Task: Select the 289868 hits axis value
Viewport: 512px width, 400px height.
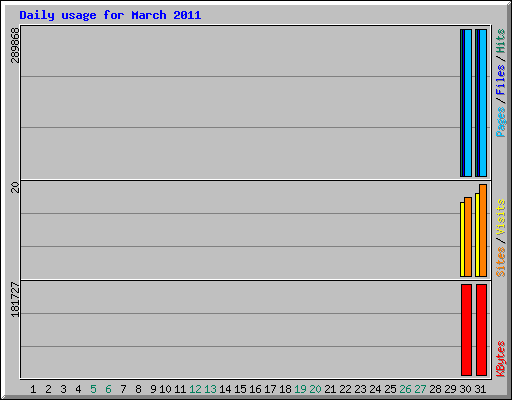Action: point(15,45)
